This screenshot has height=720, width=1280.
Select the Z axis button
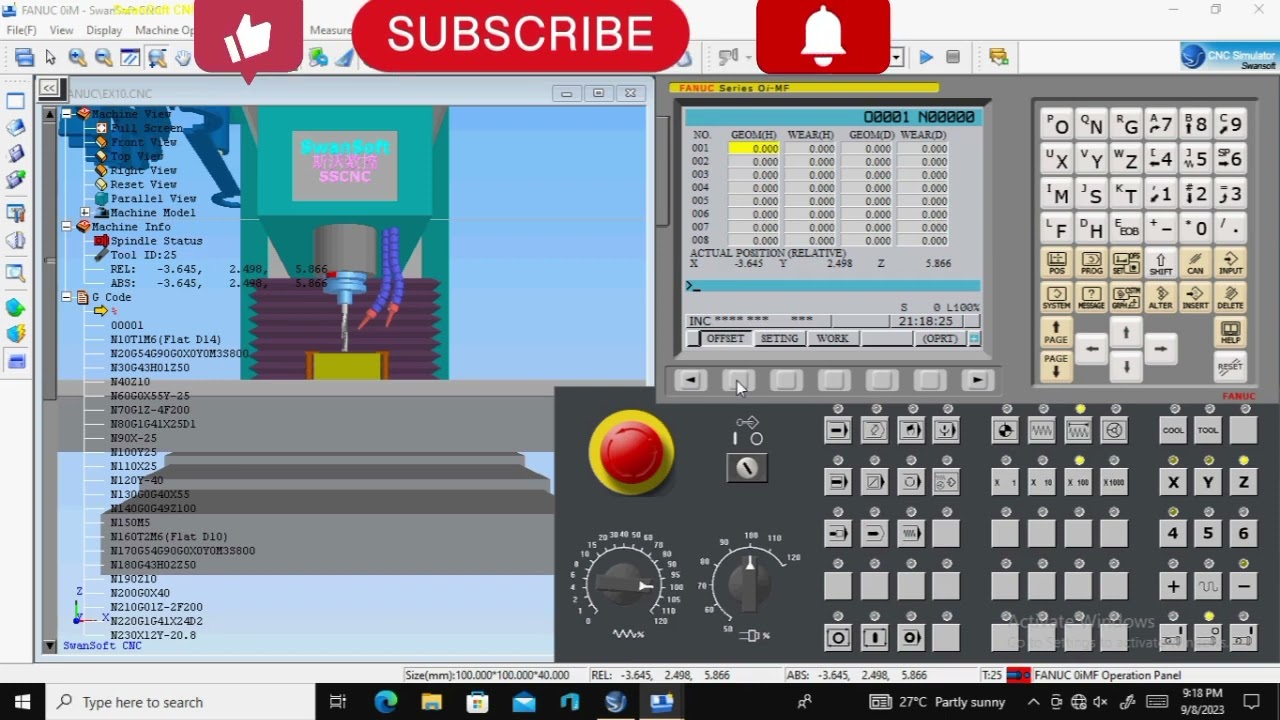click(1243, 482)
